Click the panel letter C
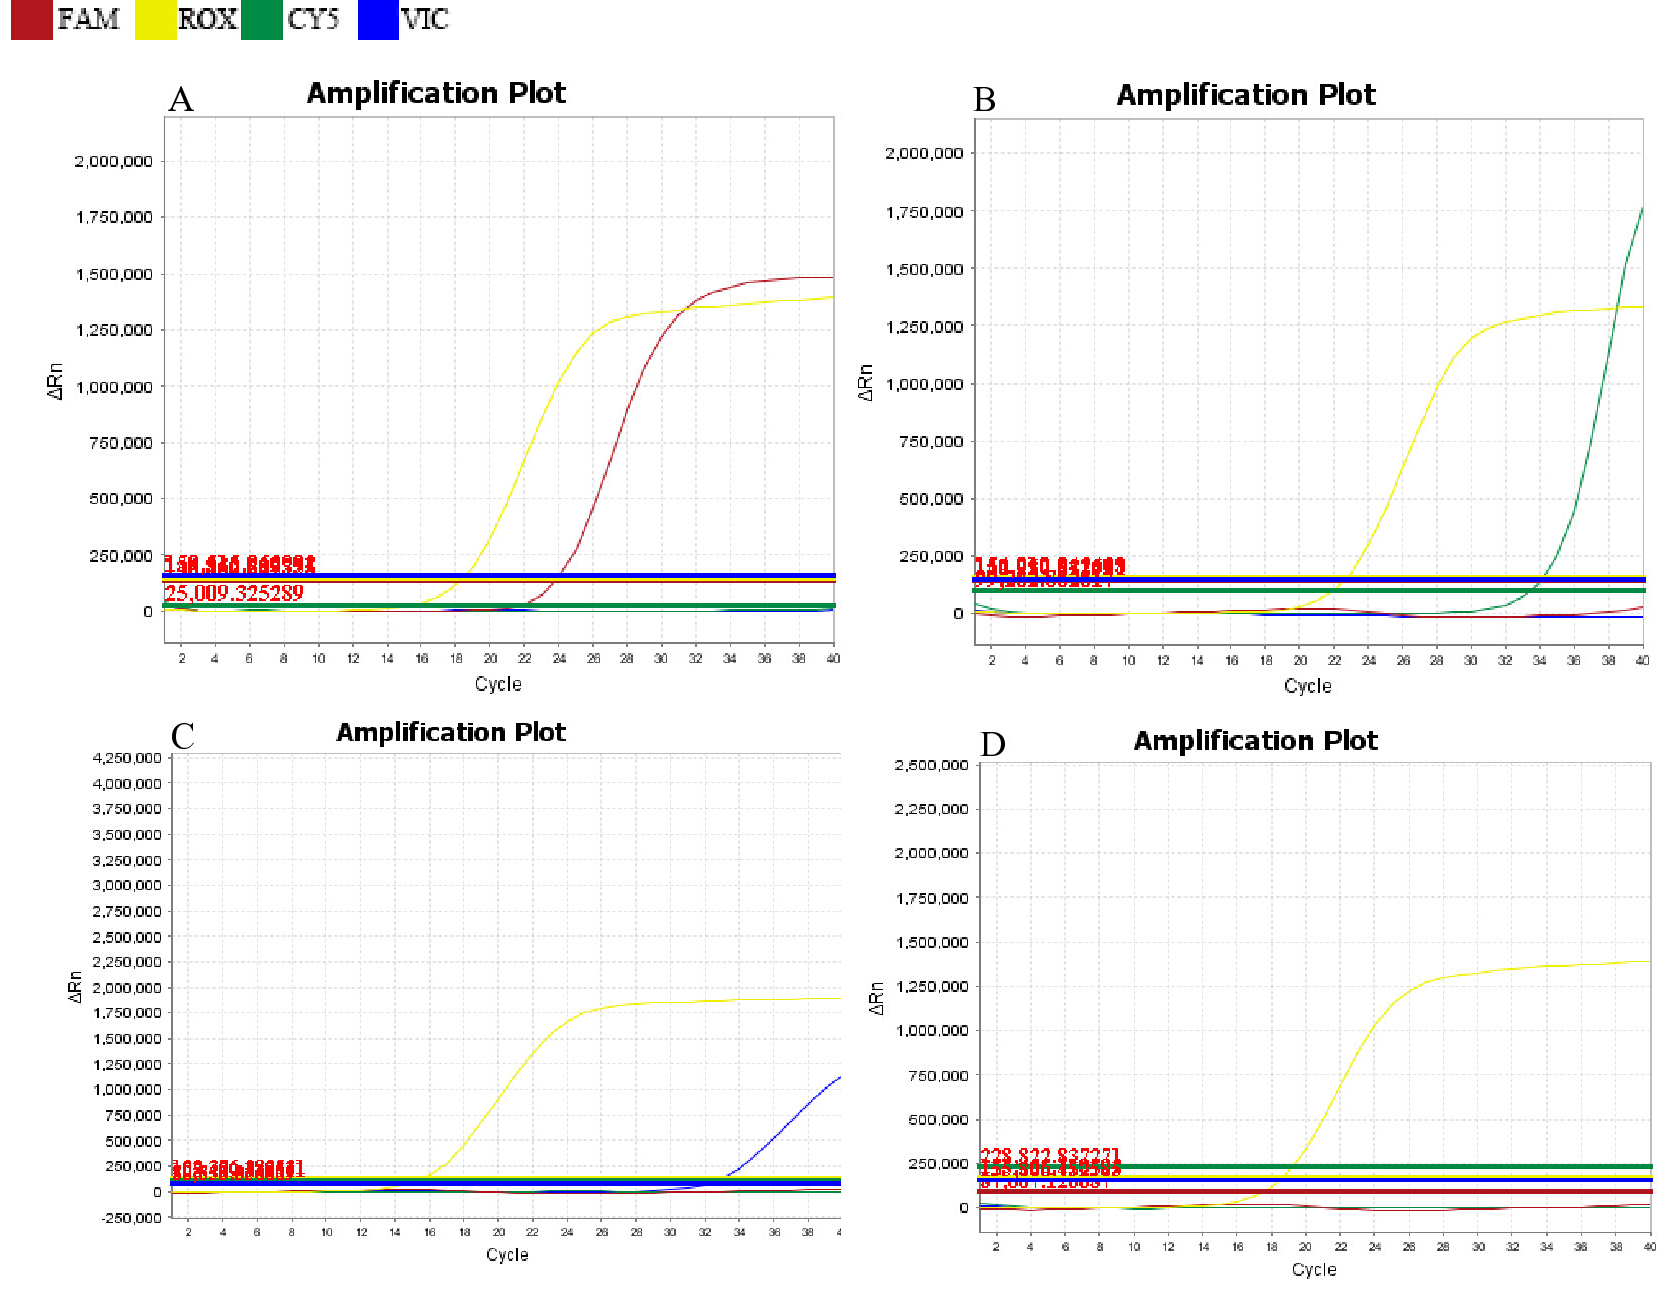 click(x=183, y=736)
